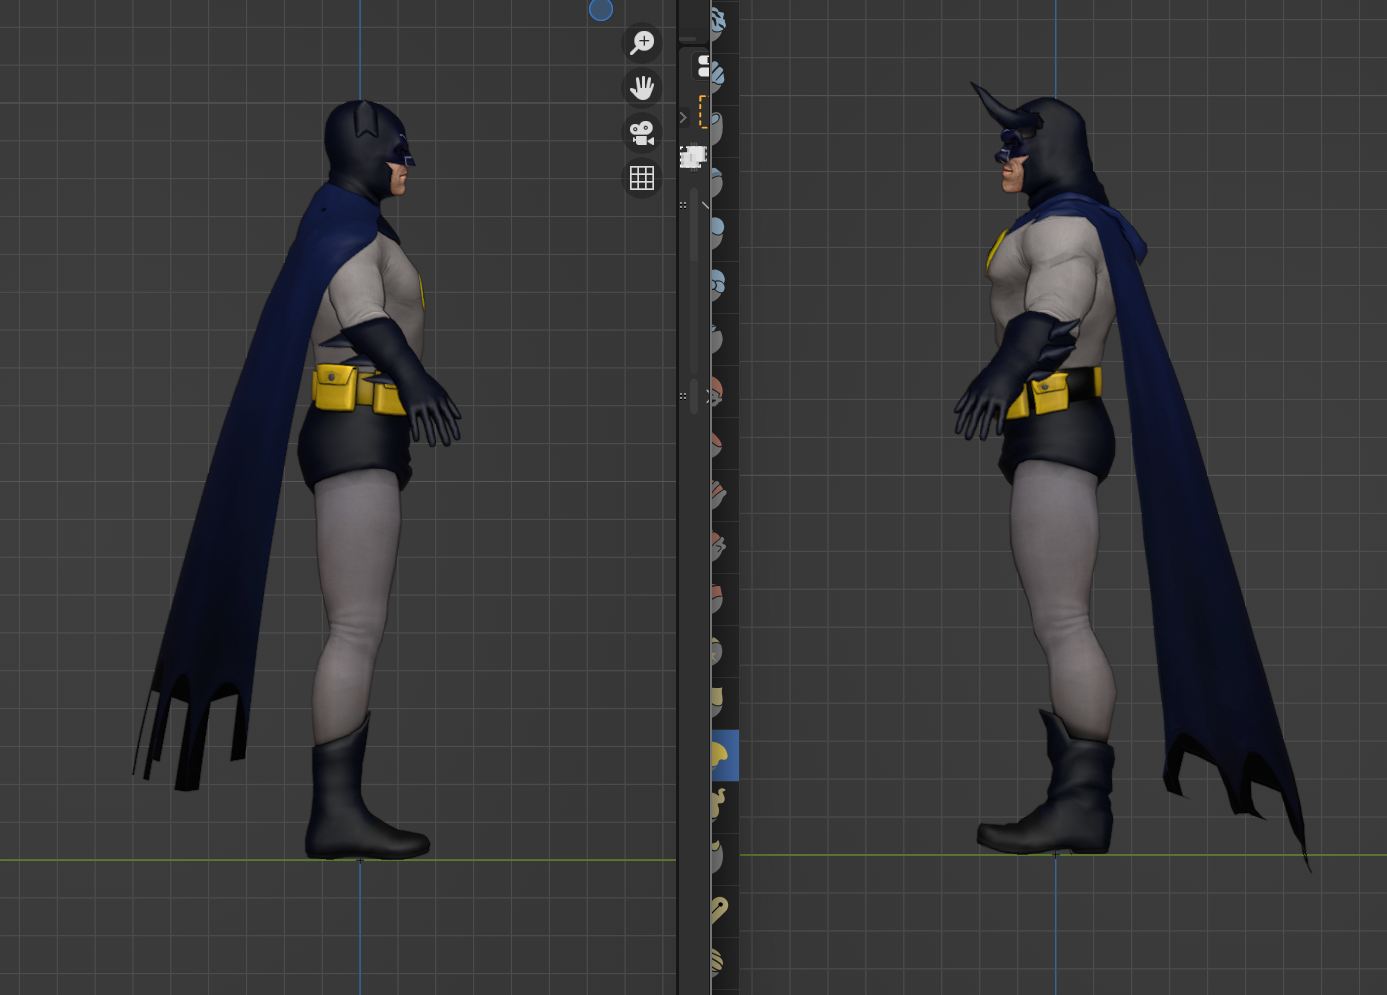
Task: Select the Thumb sculpt brush
Action: (x=725, y=858)
